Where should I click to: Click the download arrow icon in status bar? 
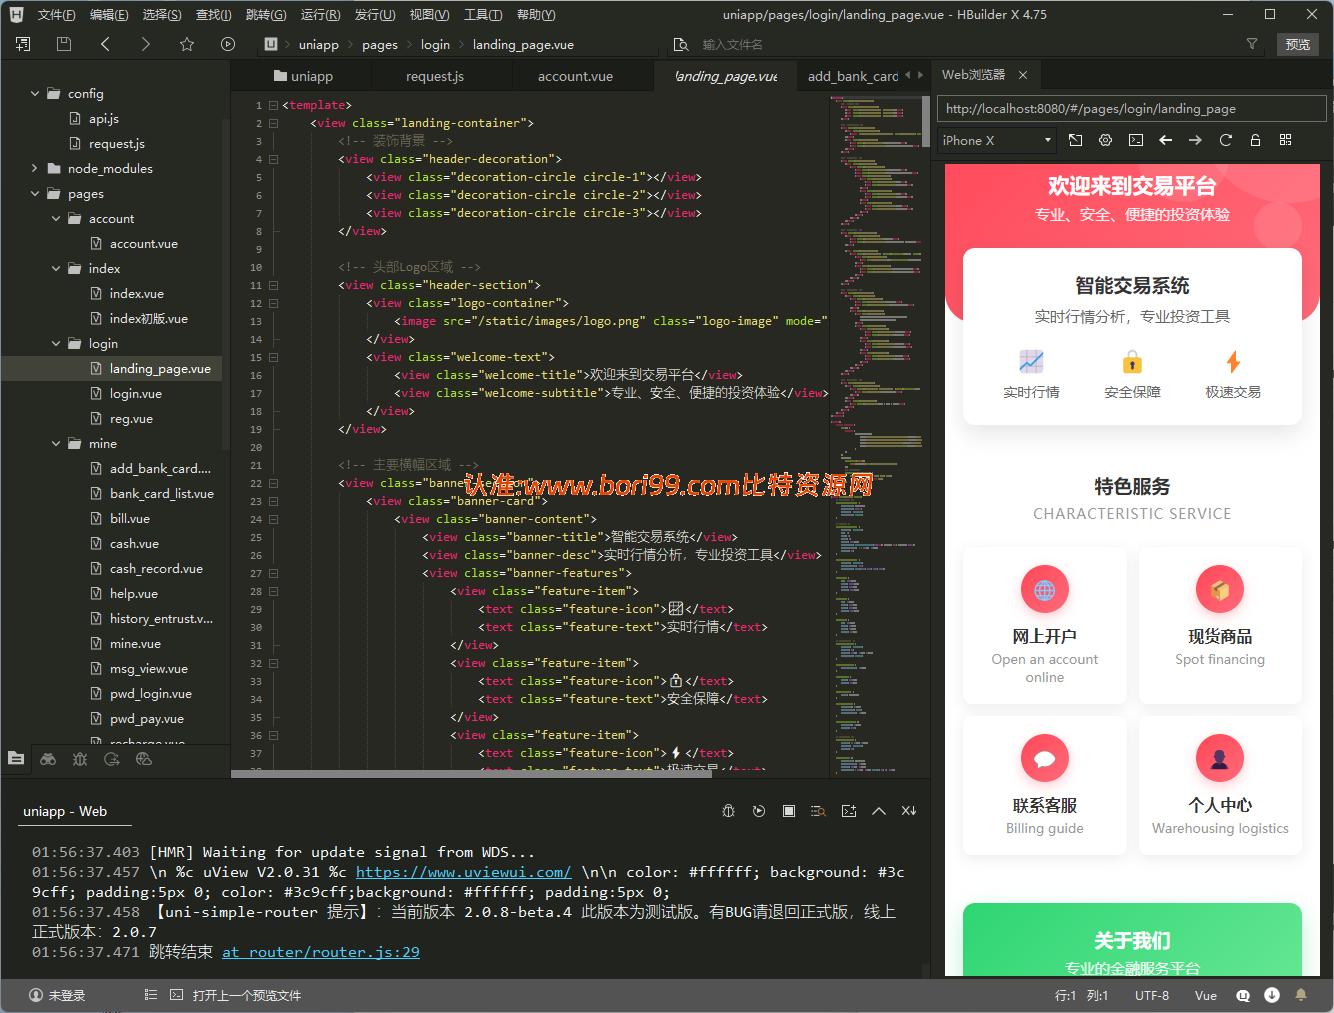[1272, 995]
